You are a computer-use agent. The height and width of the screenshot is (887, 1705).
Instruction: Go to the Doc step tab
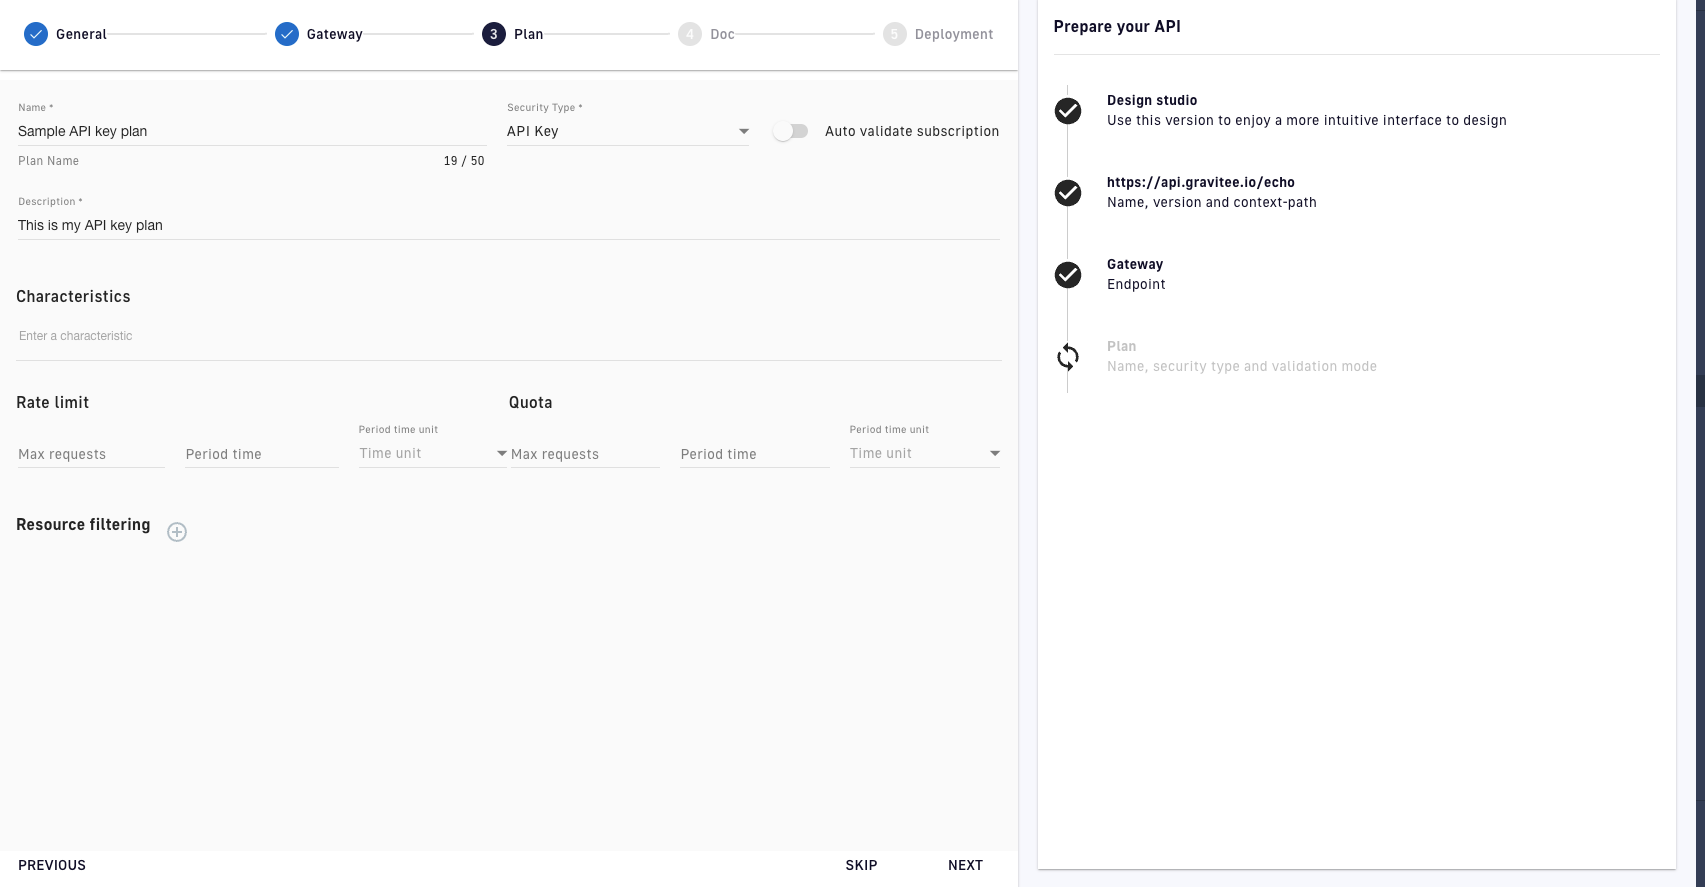click(707, 34)
